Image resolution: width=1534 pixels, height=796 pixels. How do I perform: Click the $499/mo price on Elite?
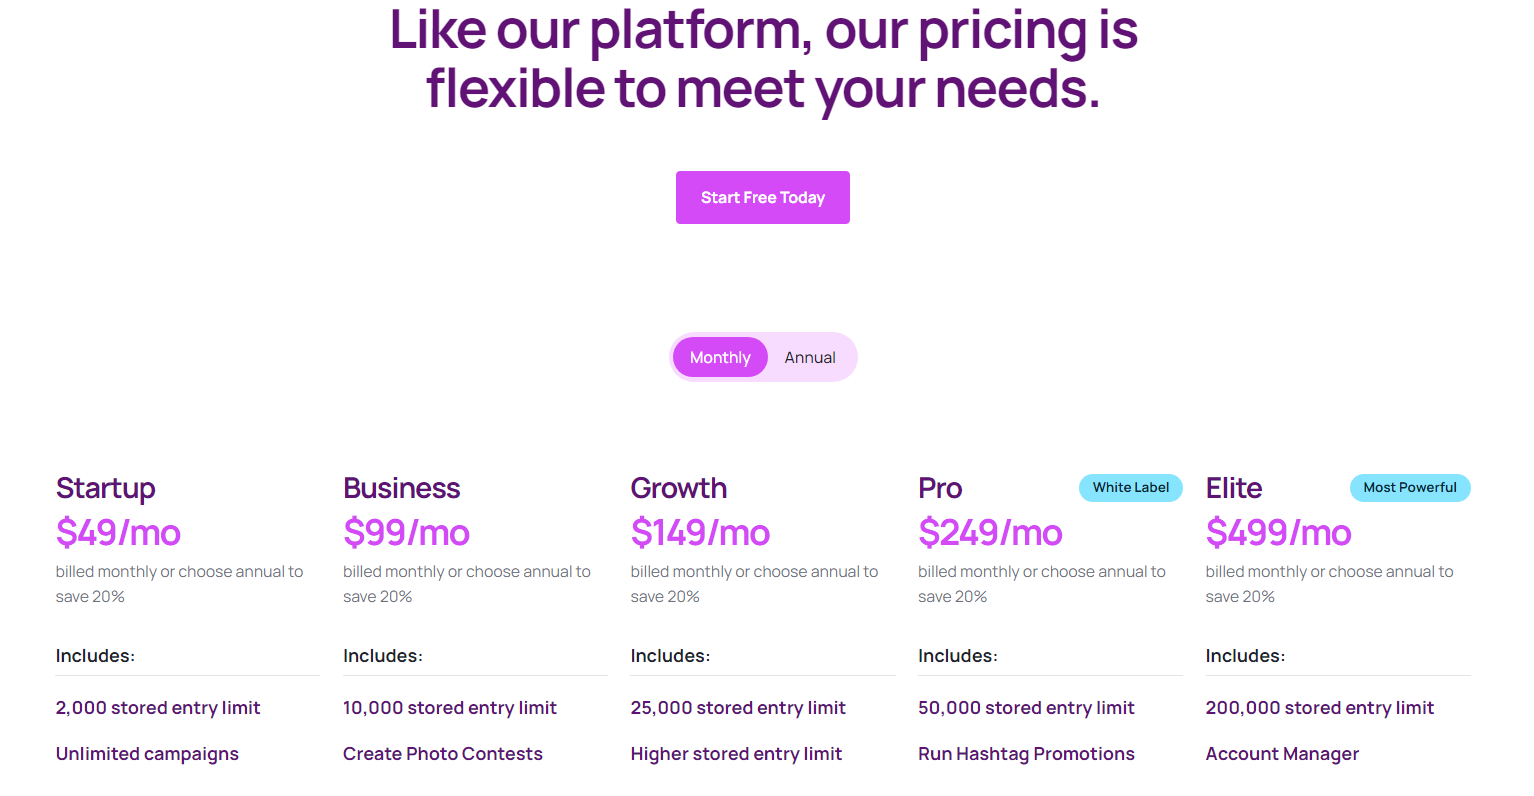1278,533
